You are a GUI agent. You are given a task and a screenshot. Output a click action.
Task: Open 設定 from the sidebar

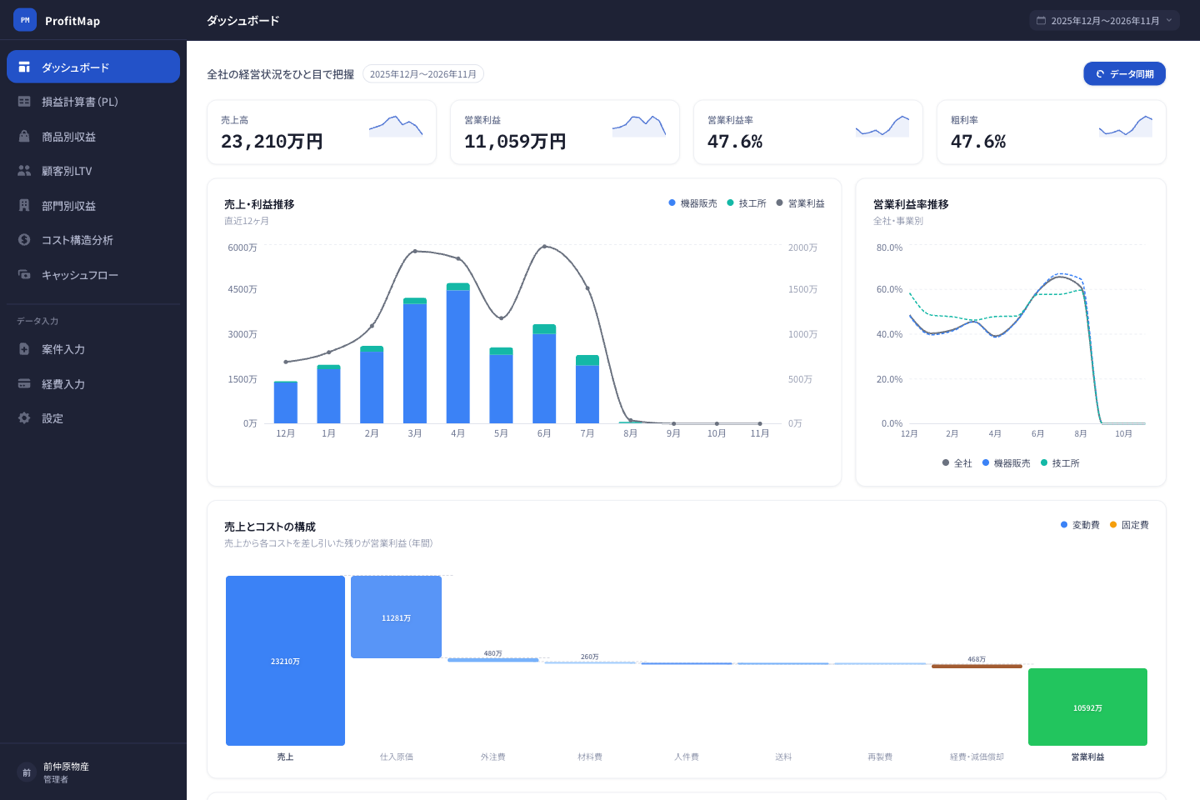[93, 418]
